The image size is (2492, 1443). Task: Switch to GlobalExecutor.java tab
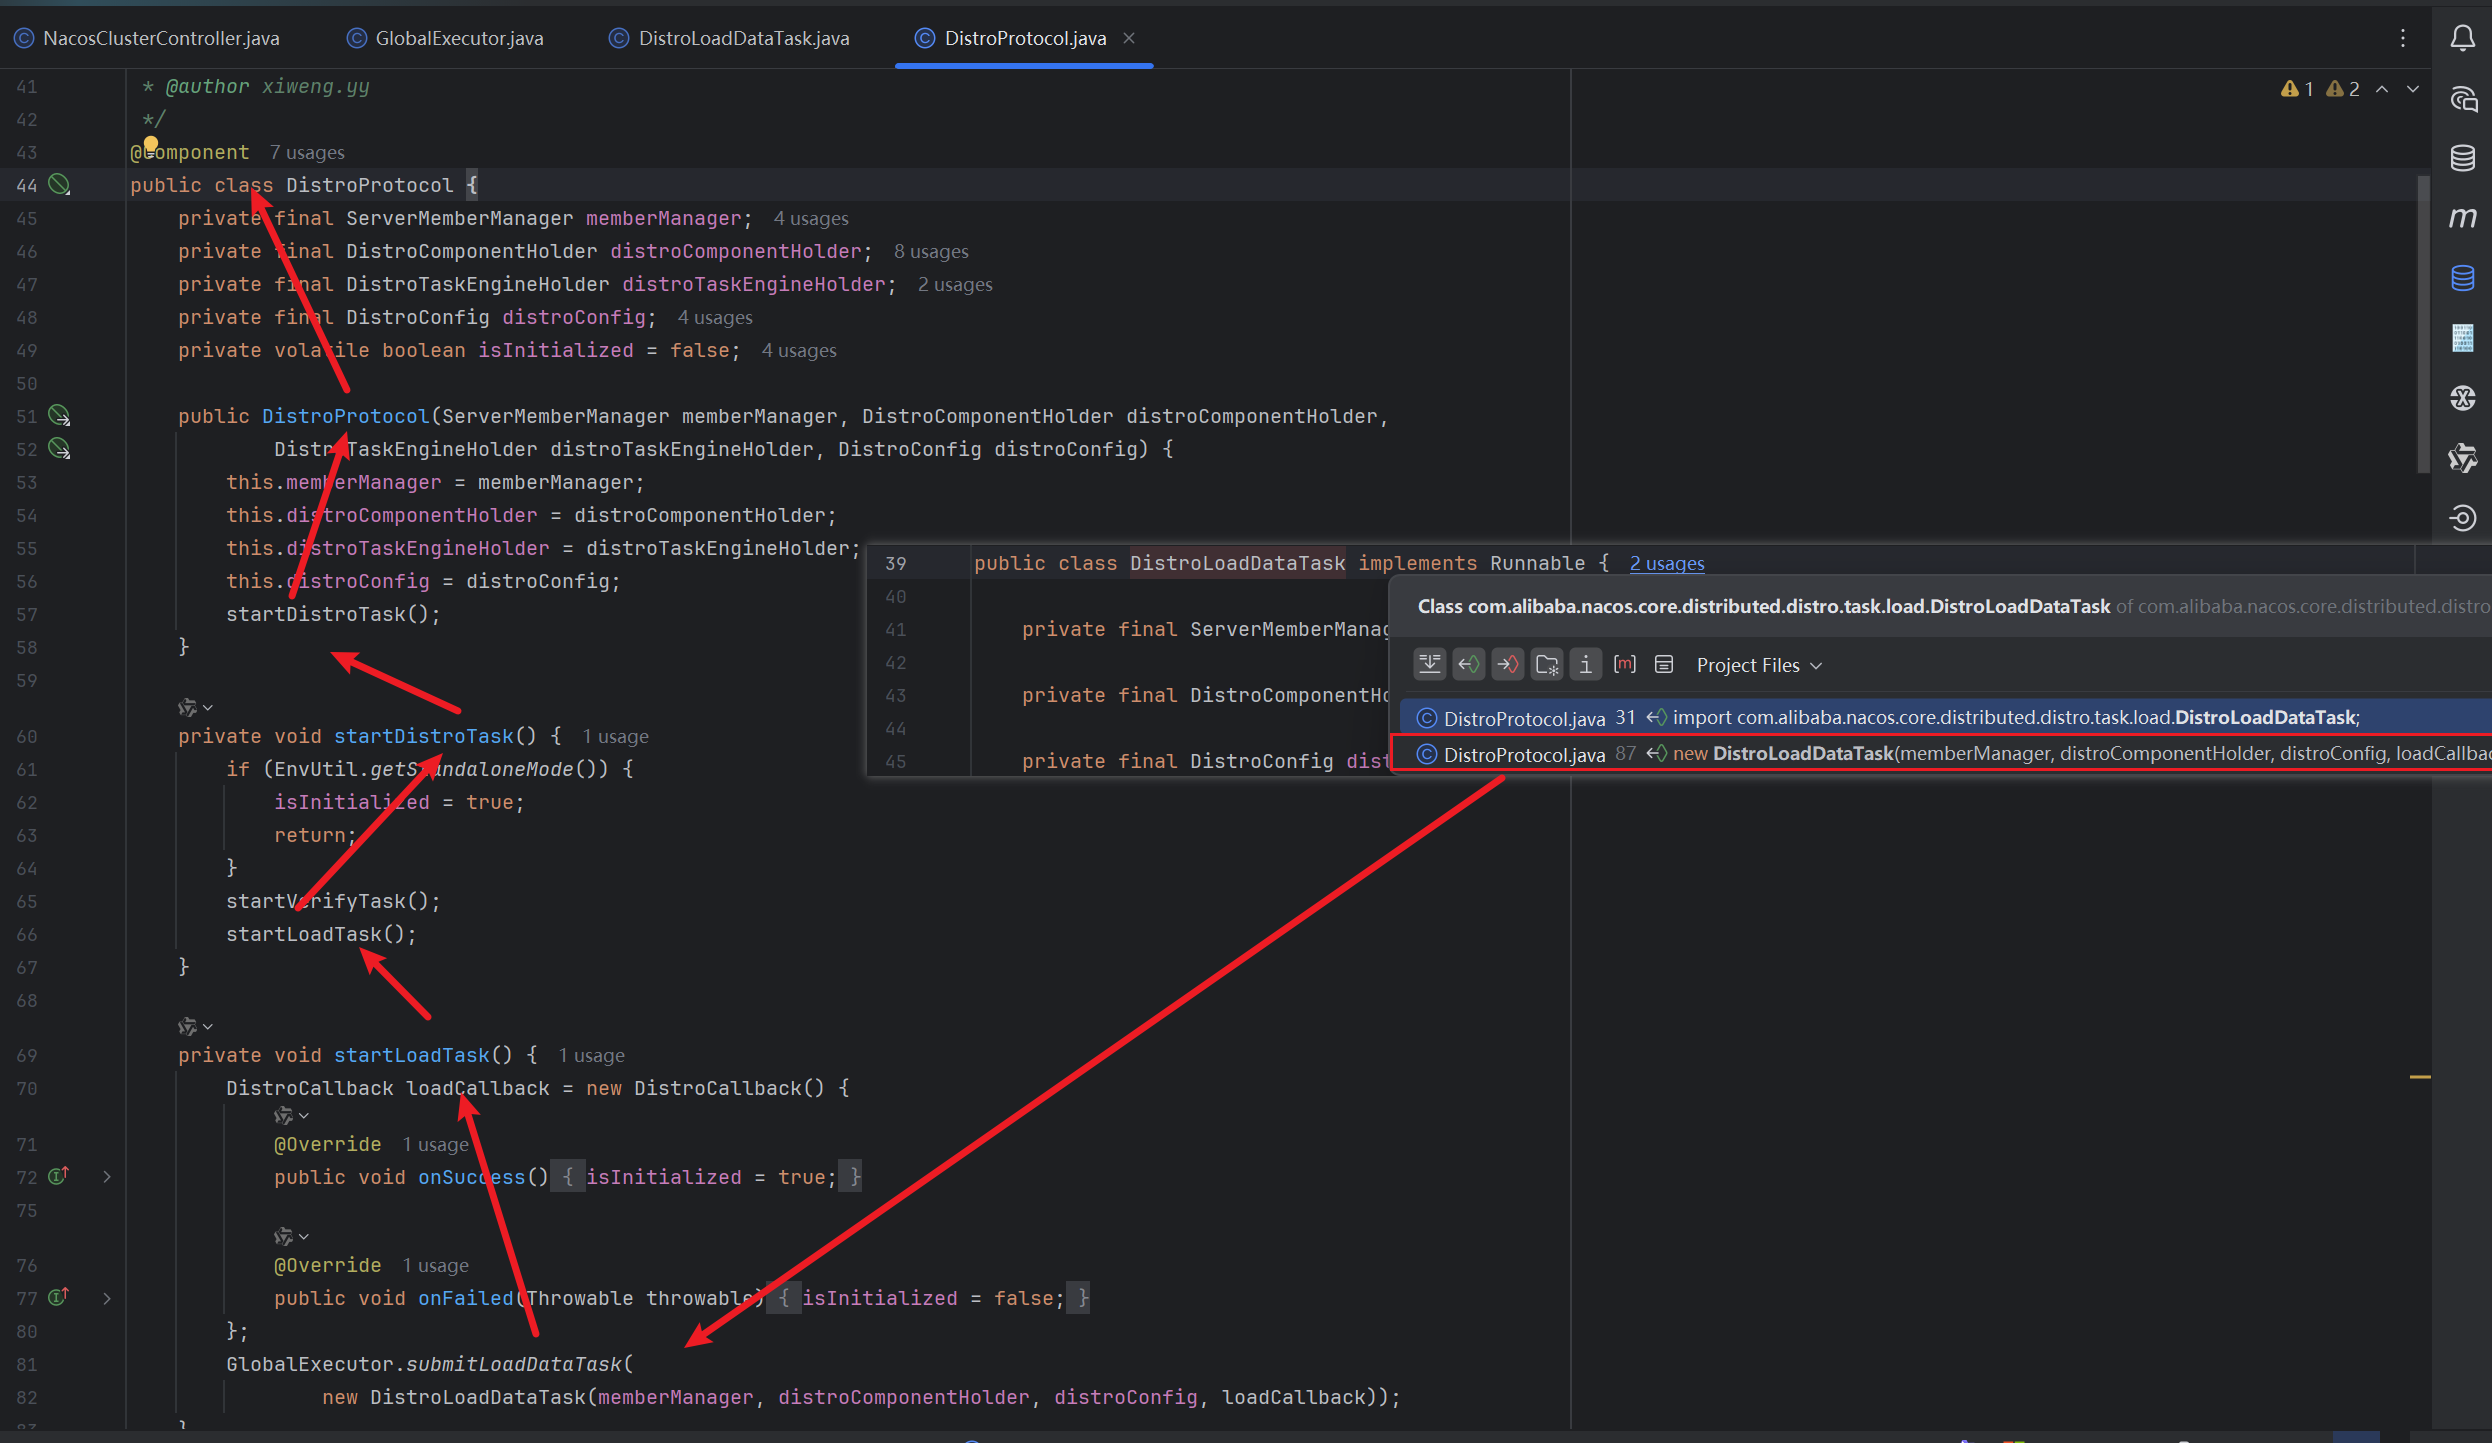pos(458,38)
